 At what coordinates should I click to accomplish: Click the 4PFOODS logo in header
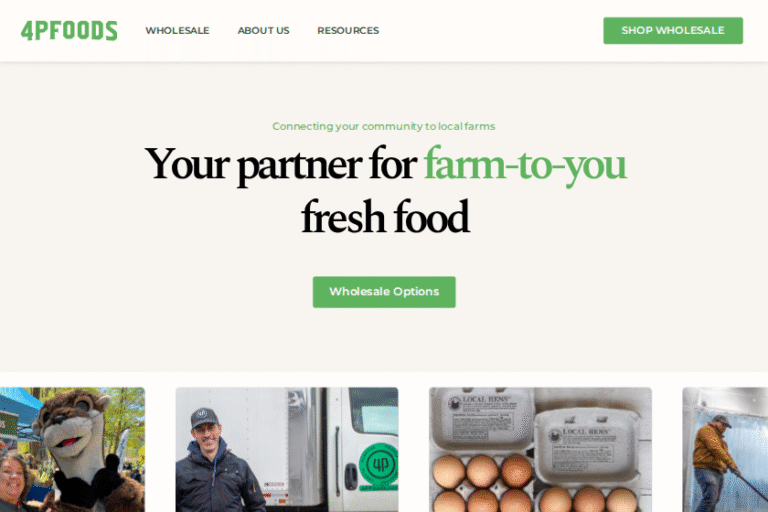pos(69,30)
